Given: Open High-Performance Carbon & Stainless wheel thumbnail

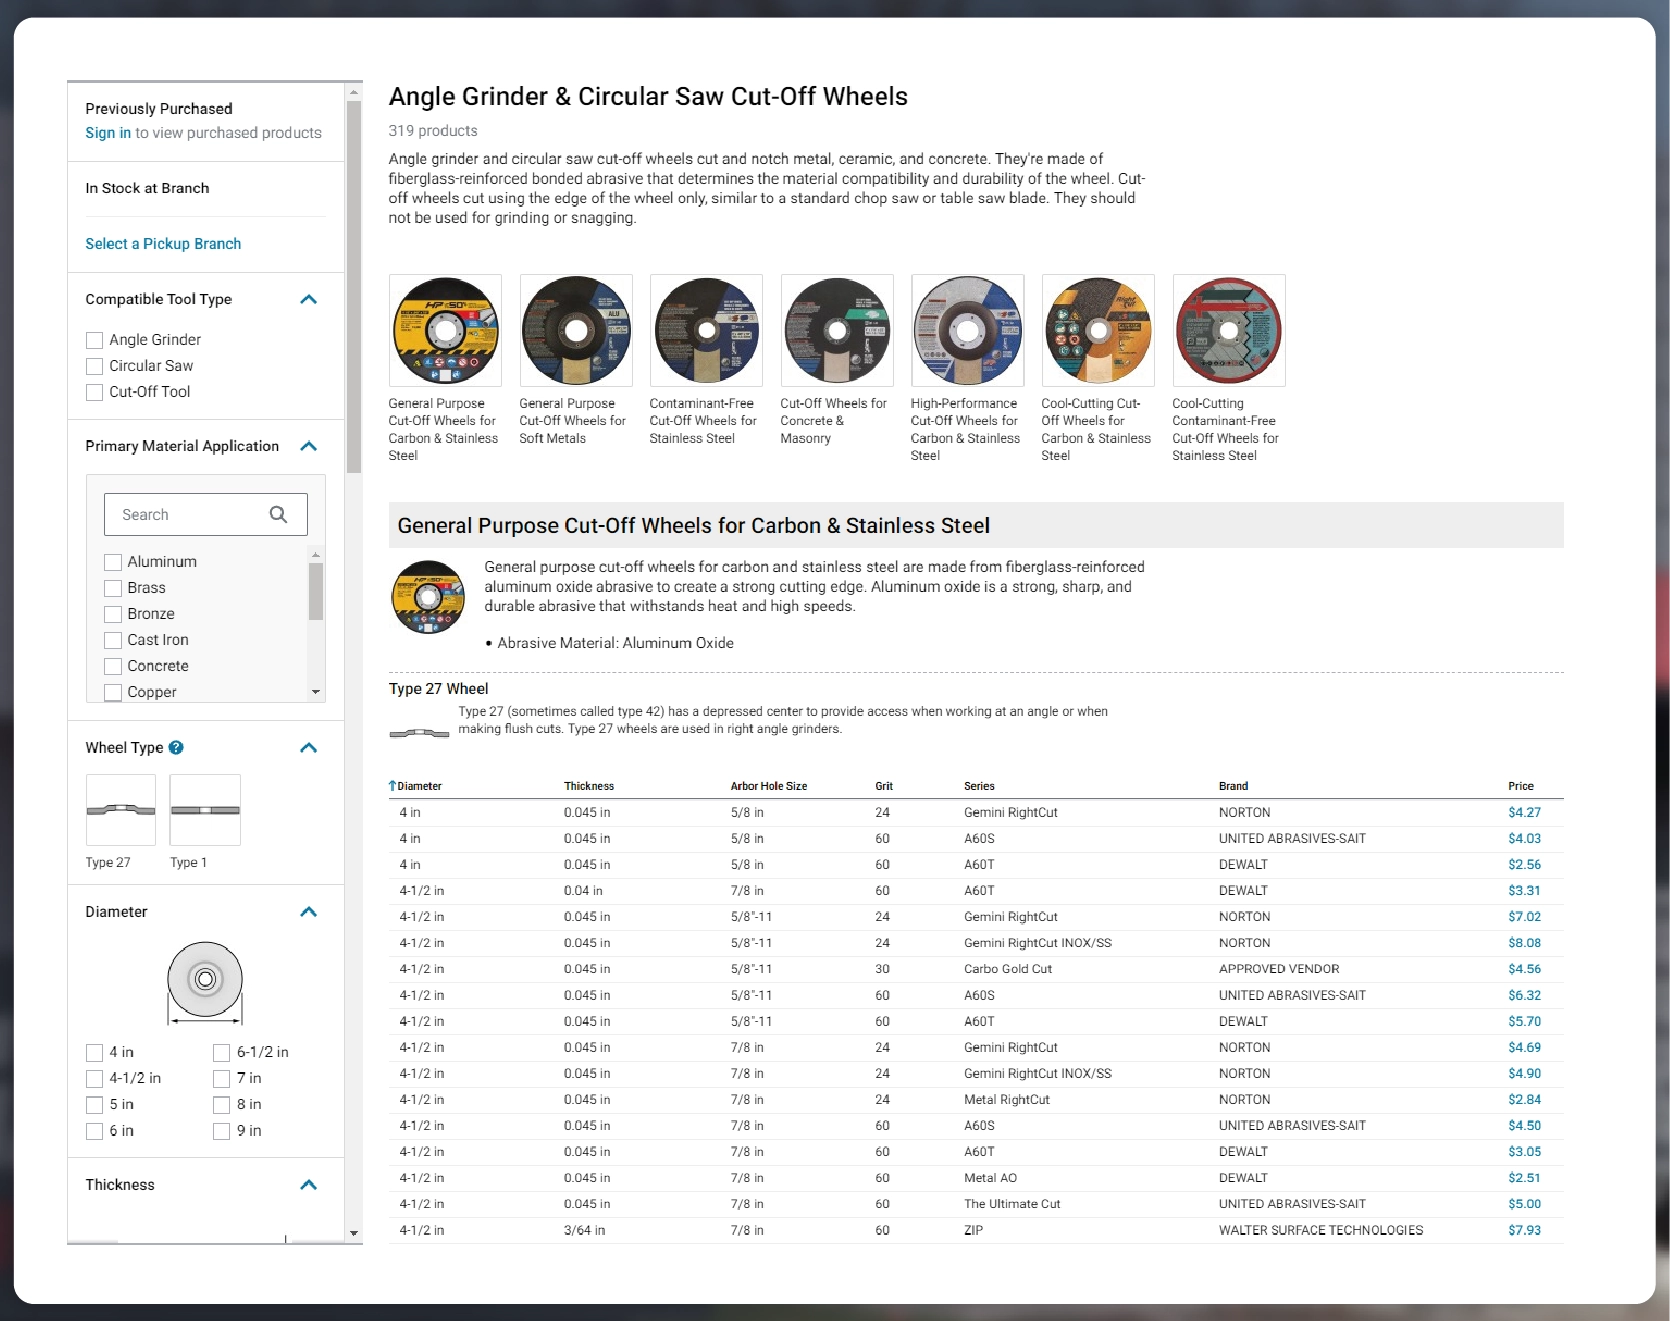Looking at the screenshot, I should pos(967,331).
